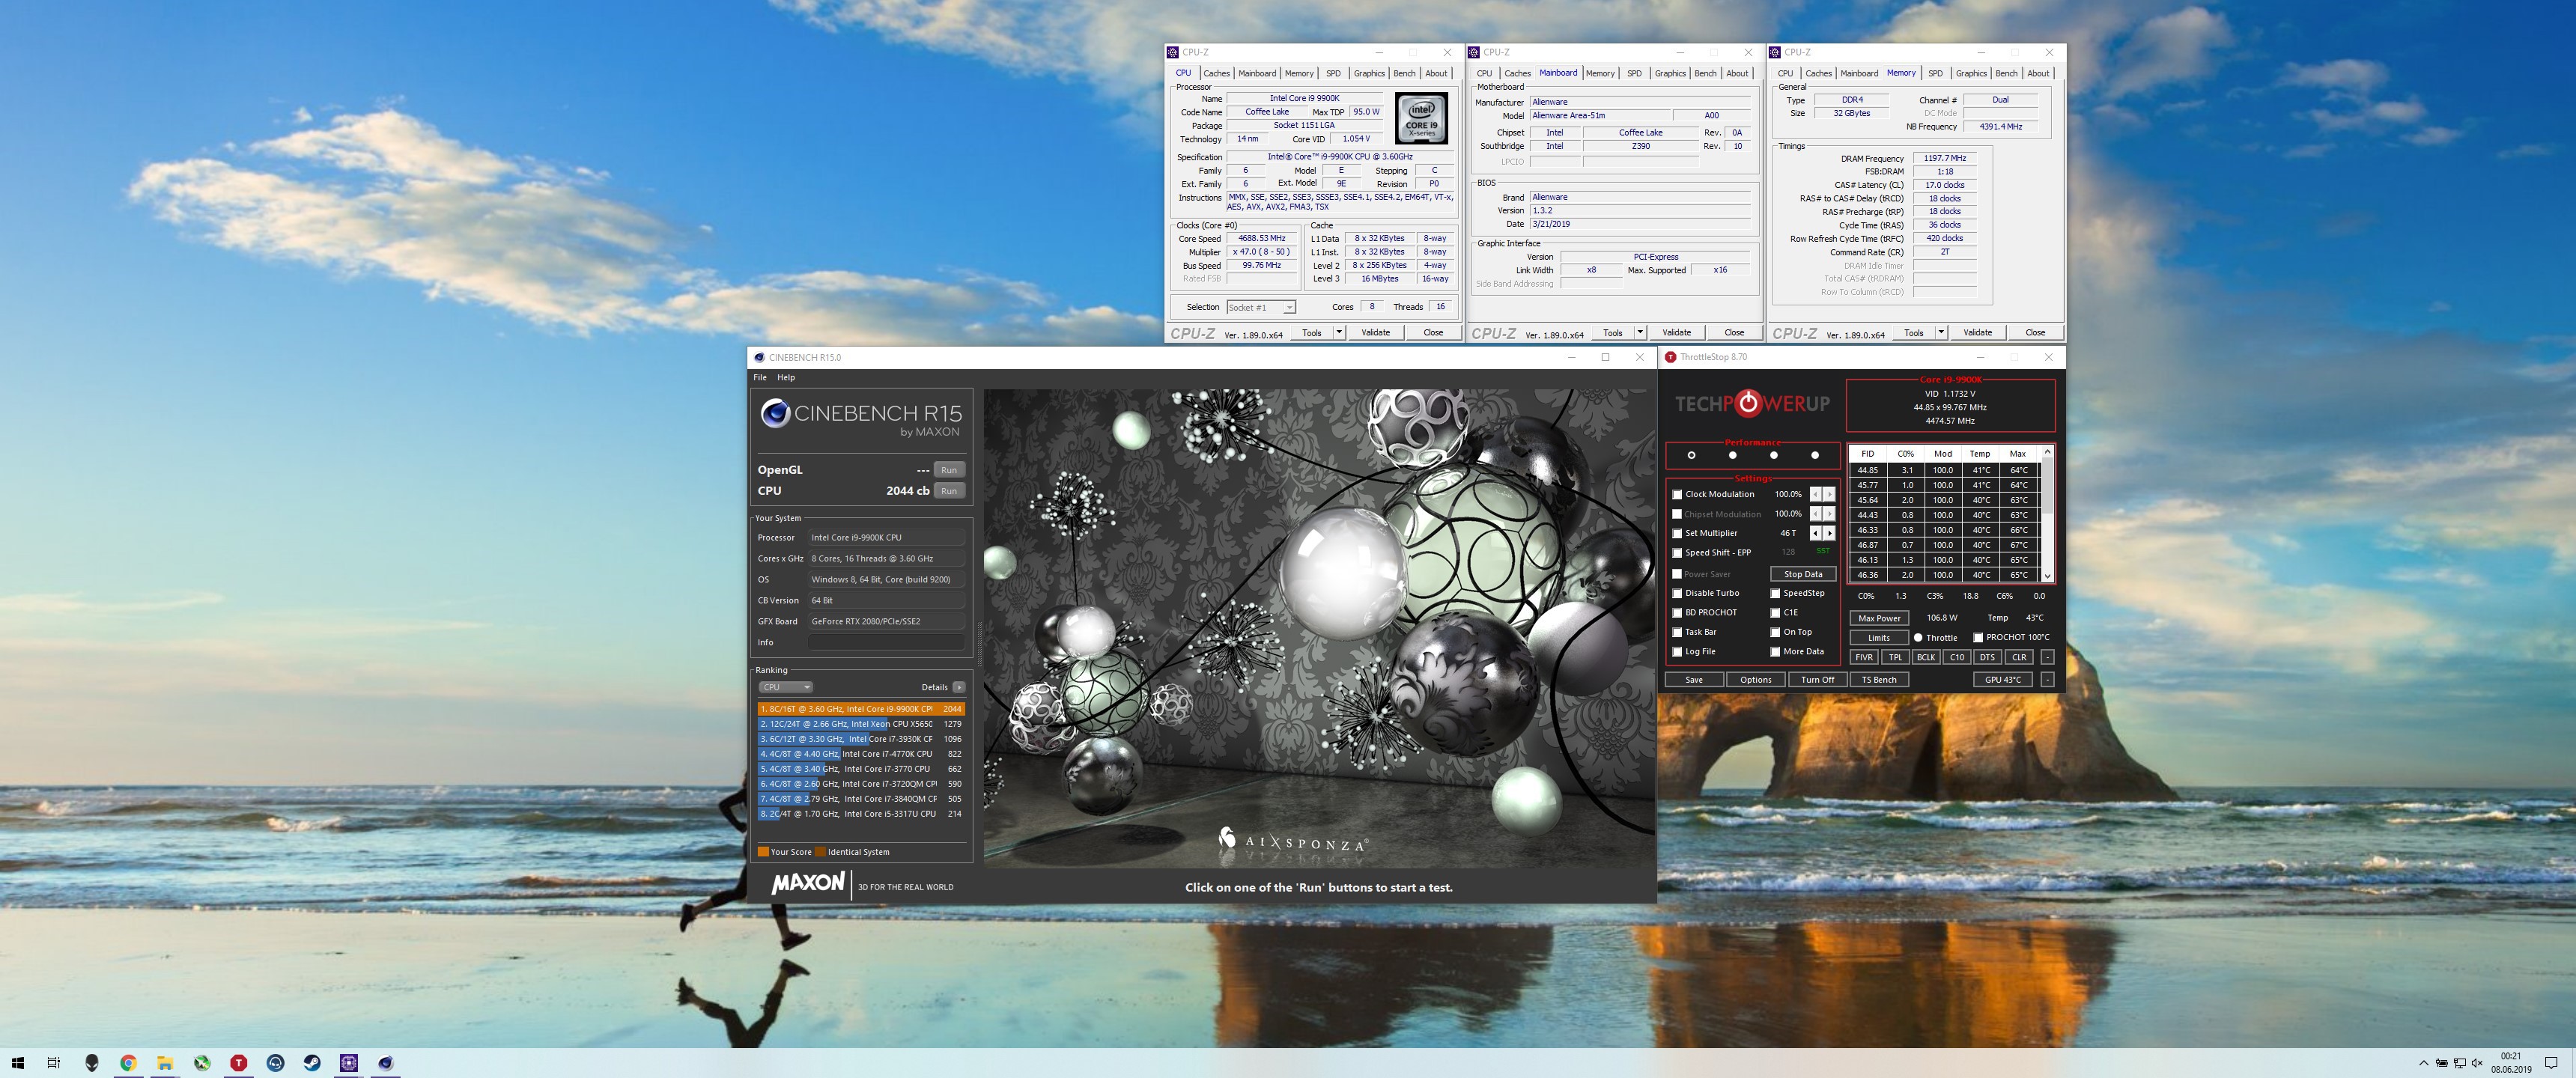Open the FIVR panel in ThrottleStop
Screen dimensions: 2576x1078
coord(1864,657)
